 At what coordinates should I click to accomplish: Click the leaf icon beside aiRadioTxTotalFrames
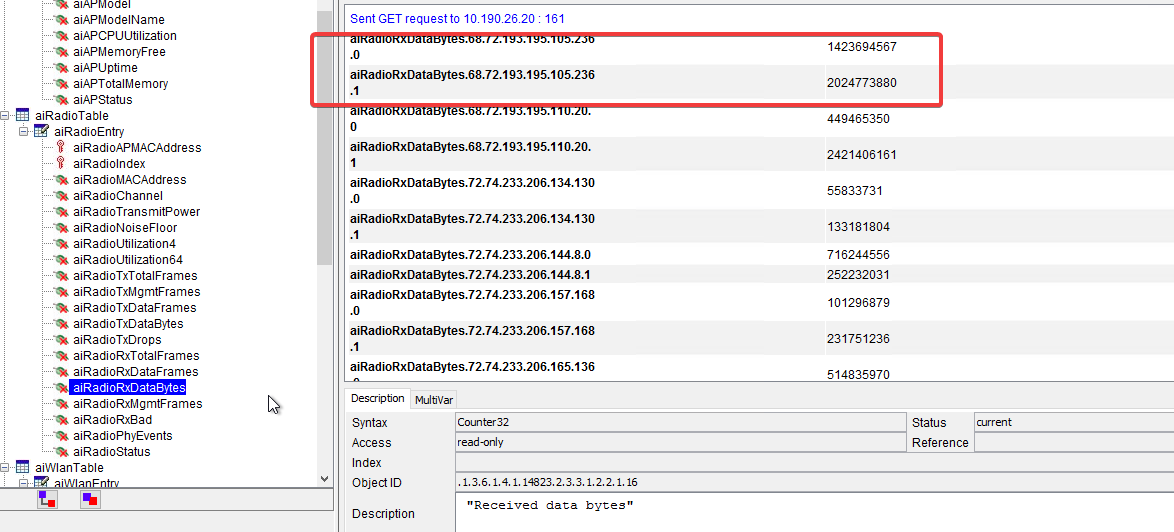pos(63,275)
